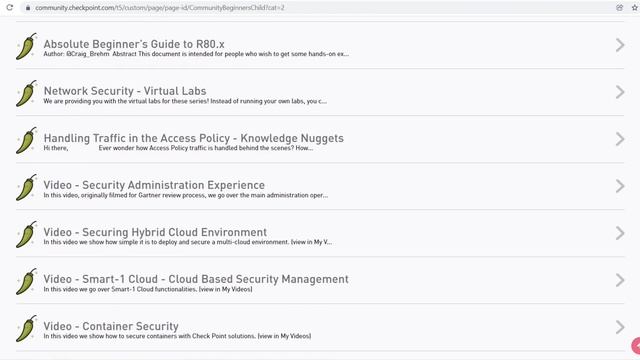Click pepper icon beside Absolute Beginner's Guide
This screenshot has height=360, width=640.
[27, 47]
